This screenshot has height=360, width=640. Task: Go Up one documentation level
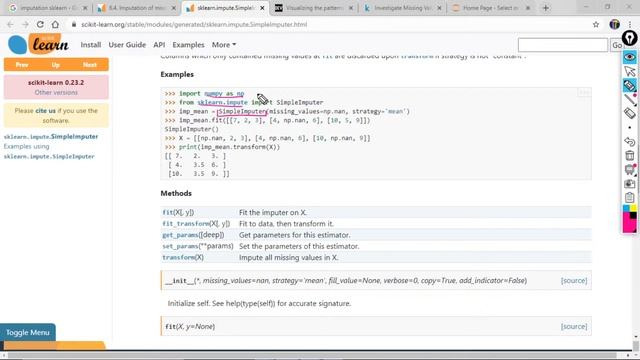point(56,64)
